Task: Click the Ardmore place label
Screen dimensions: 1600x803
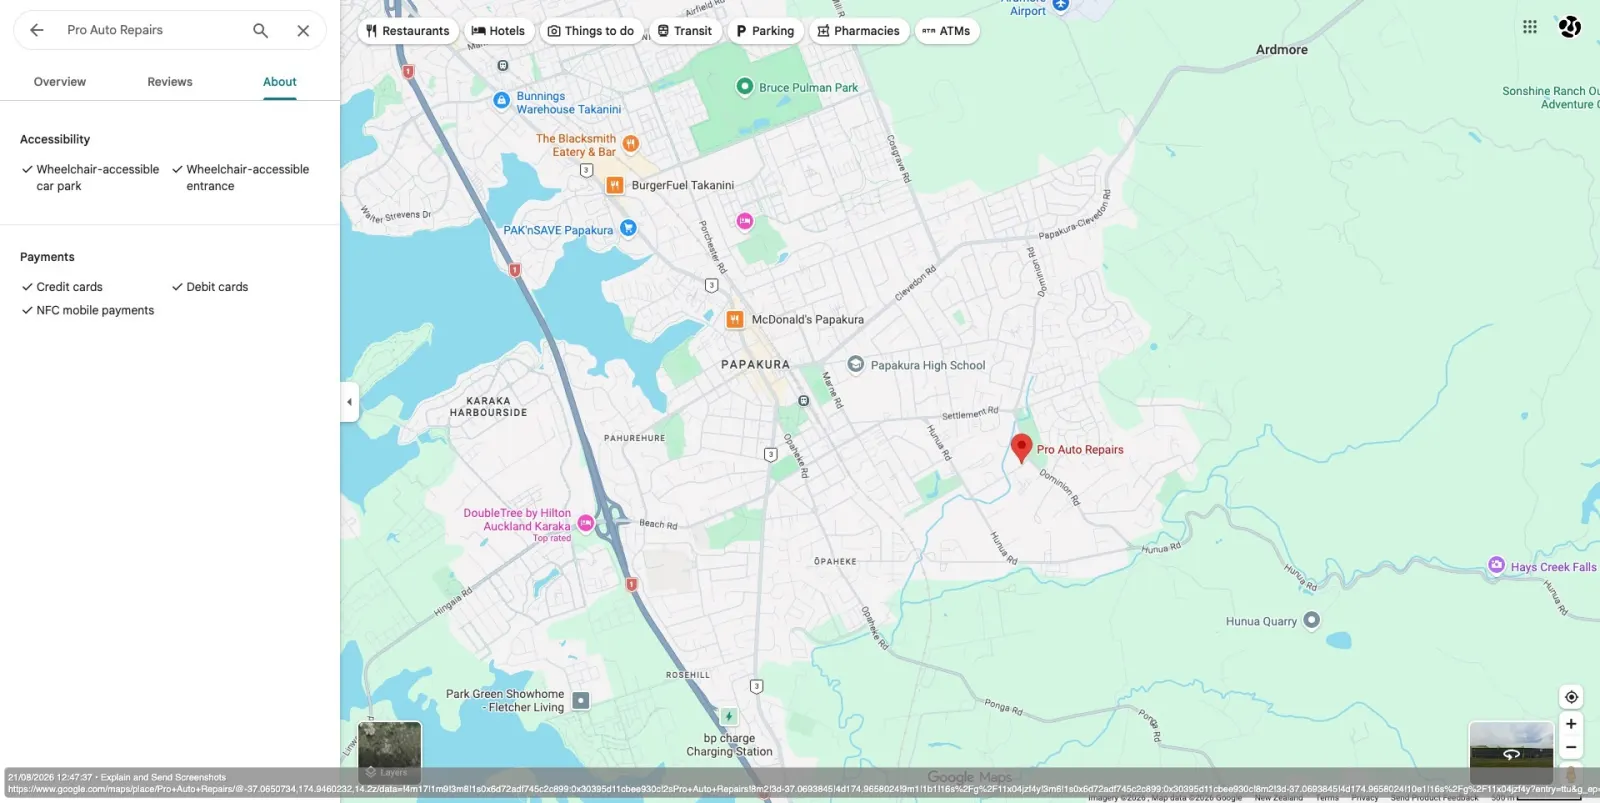Action: click(x=1282, y=50)
